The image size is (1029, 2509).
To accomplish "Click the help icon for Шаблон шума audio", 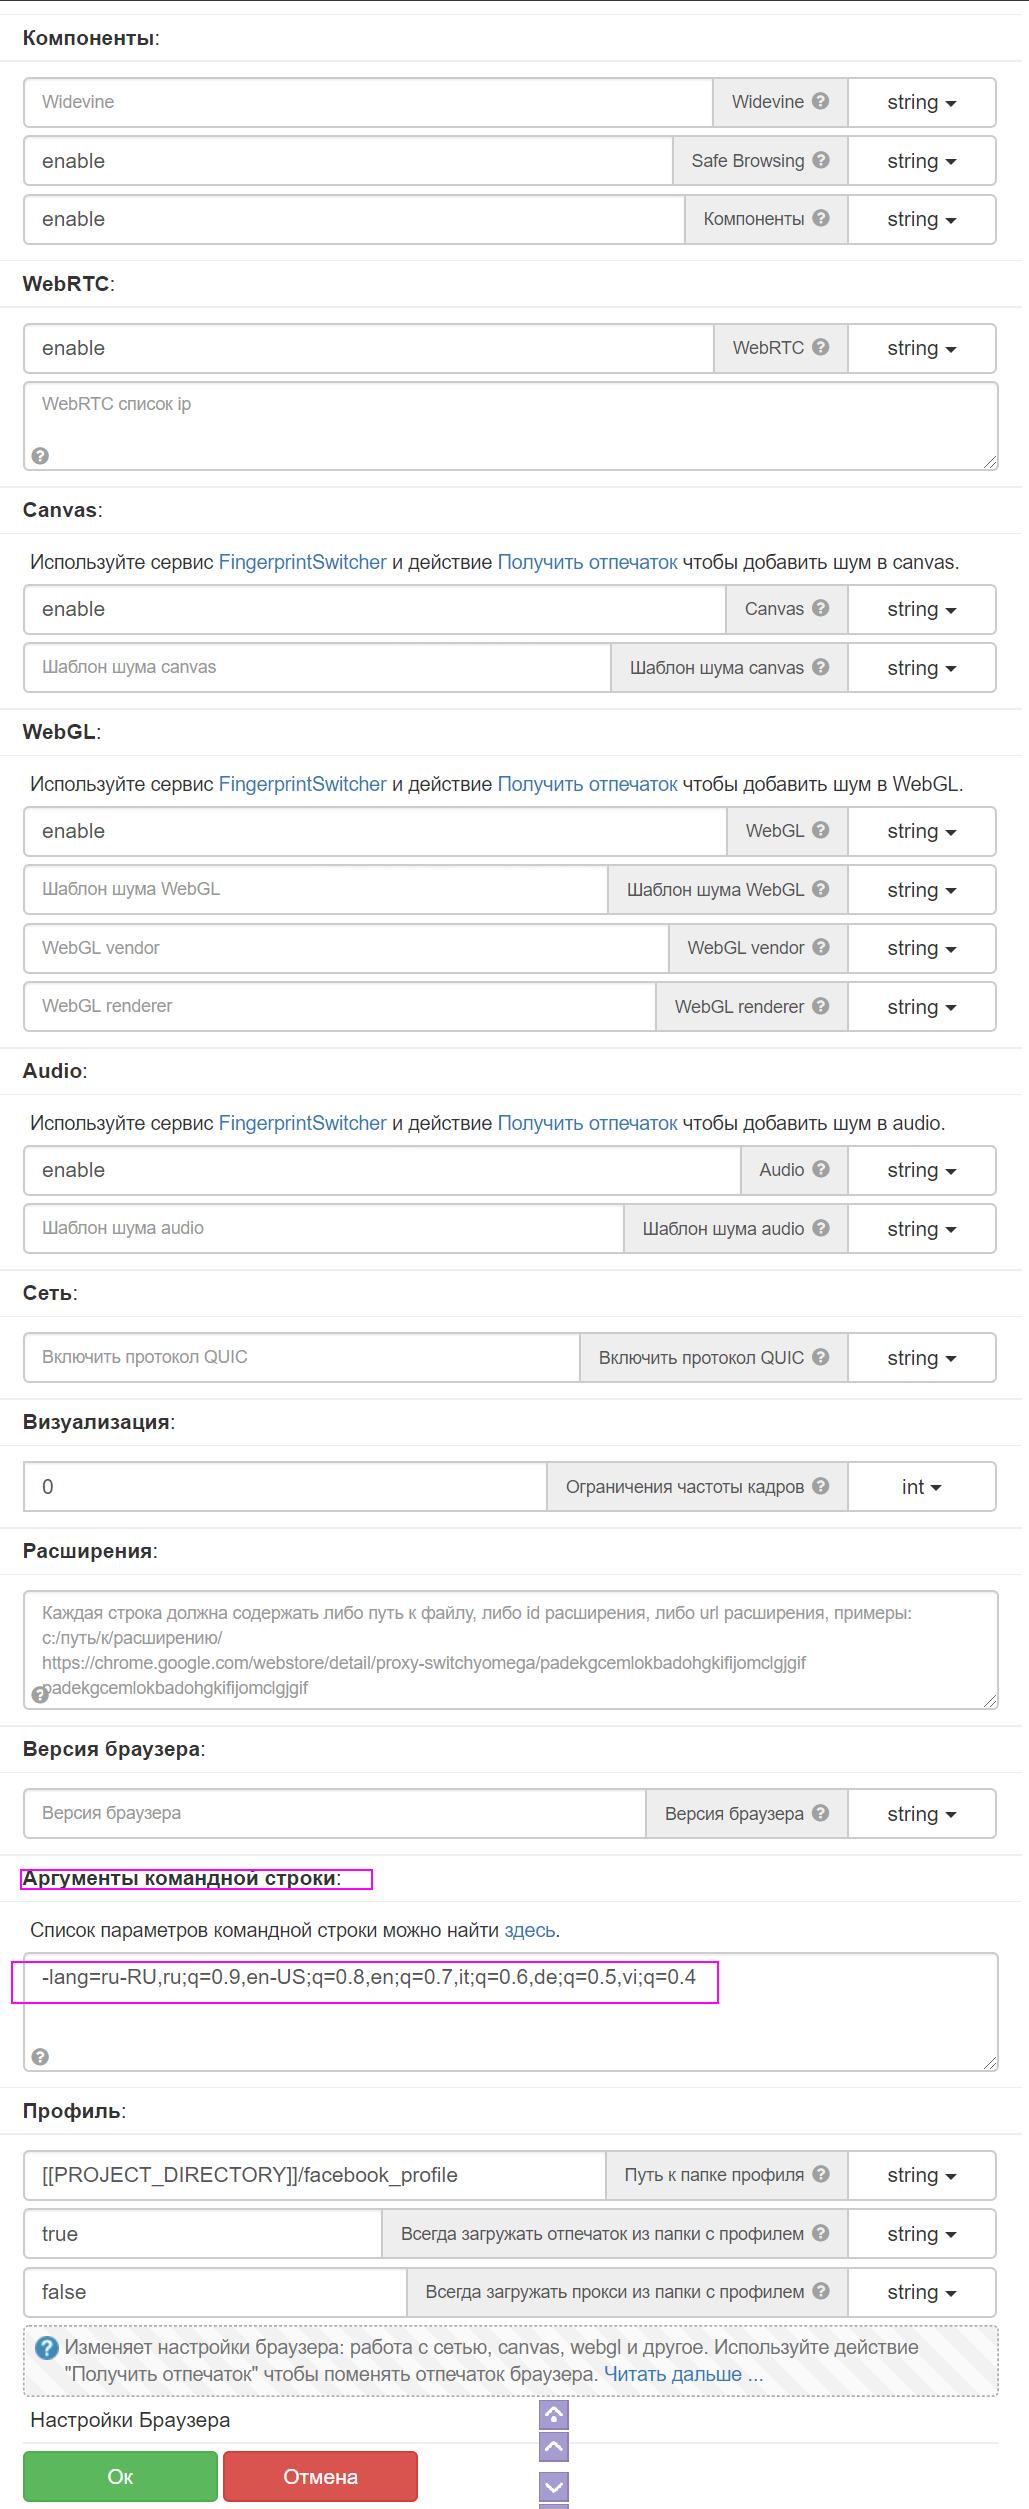I will (820, 1228).
